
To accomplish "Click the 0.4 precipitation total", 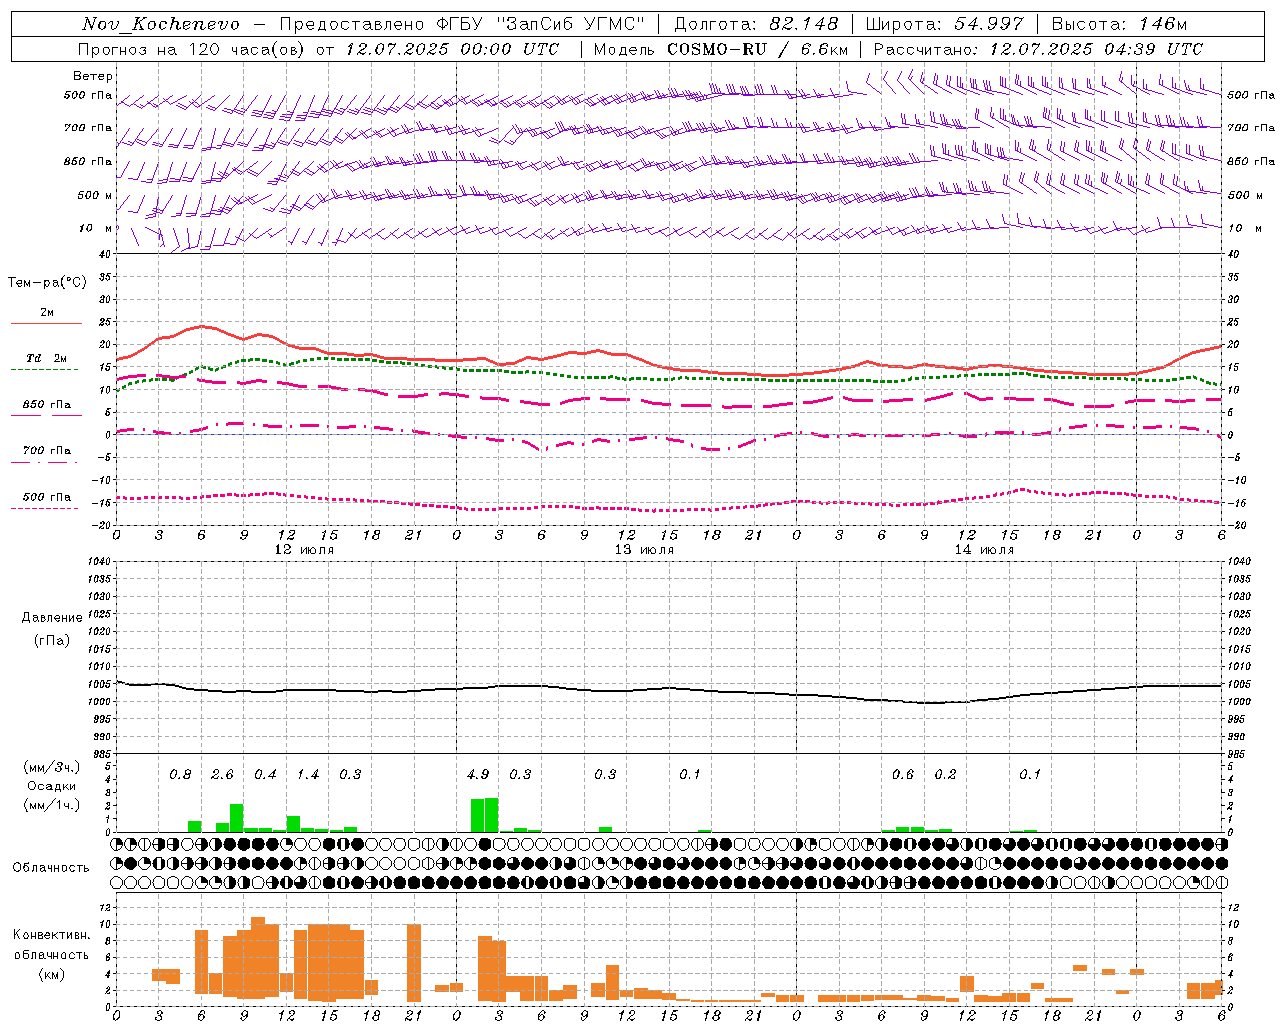I will pos(265,774).
